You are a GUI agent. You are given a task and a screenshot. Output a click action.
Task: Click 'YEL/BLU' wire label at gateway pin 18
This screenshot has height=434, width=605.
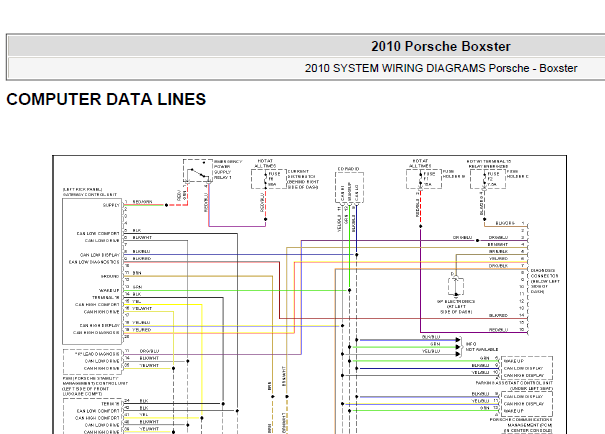tap(142, 322)
